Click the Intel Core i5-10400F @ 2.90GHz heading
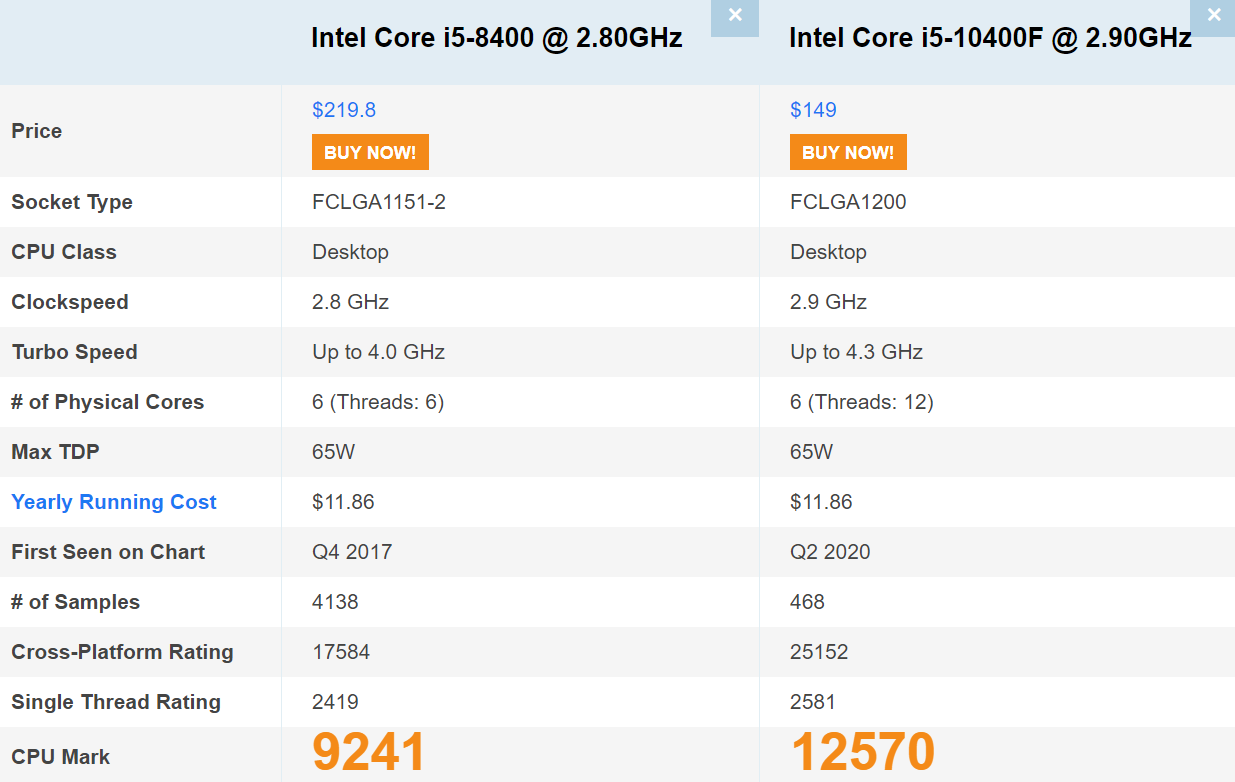The image size is (1235, 782). pos(990,38)
